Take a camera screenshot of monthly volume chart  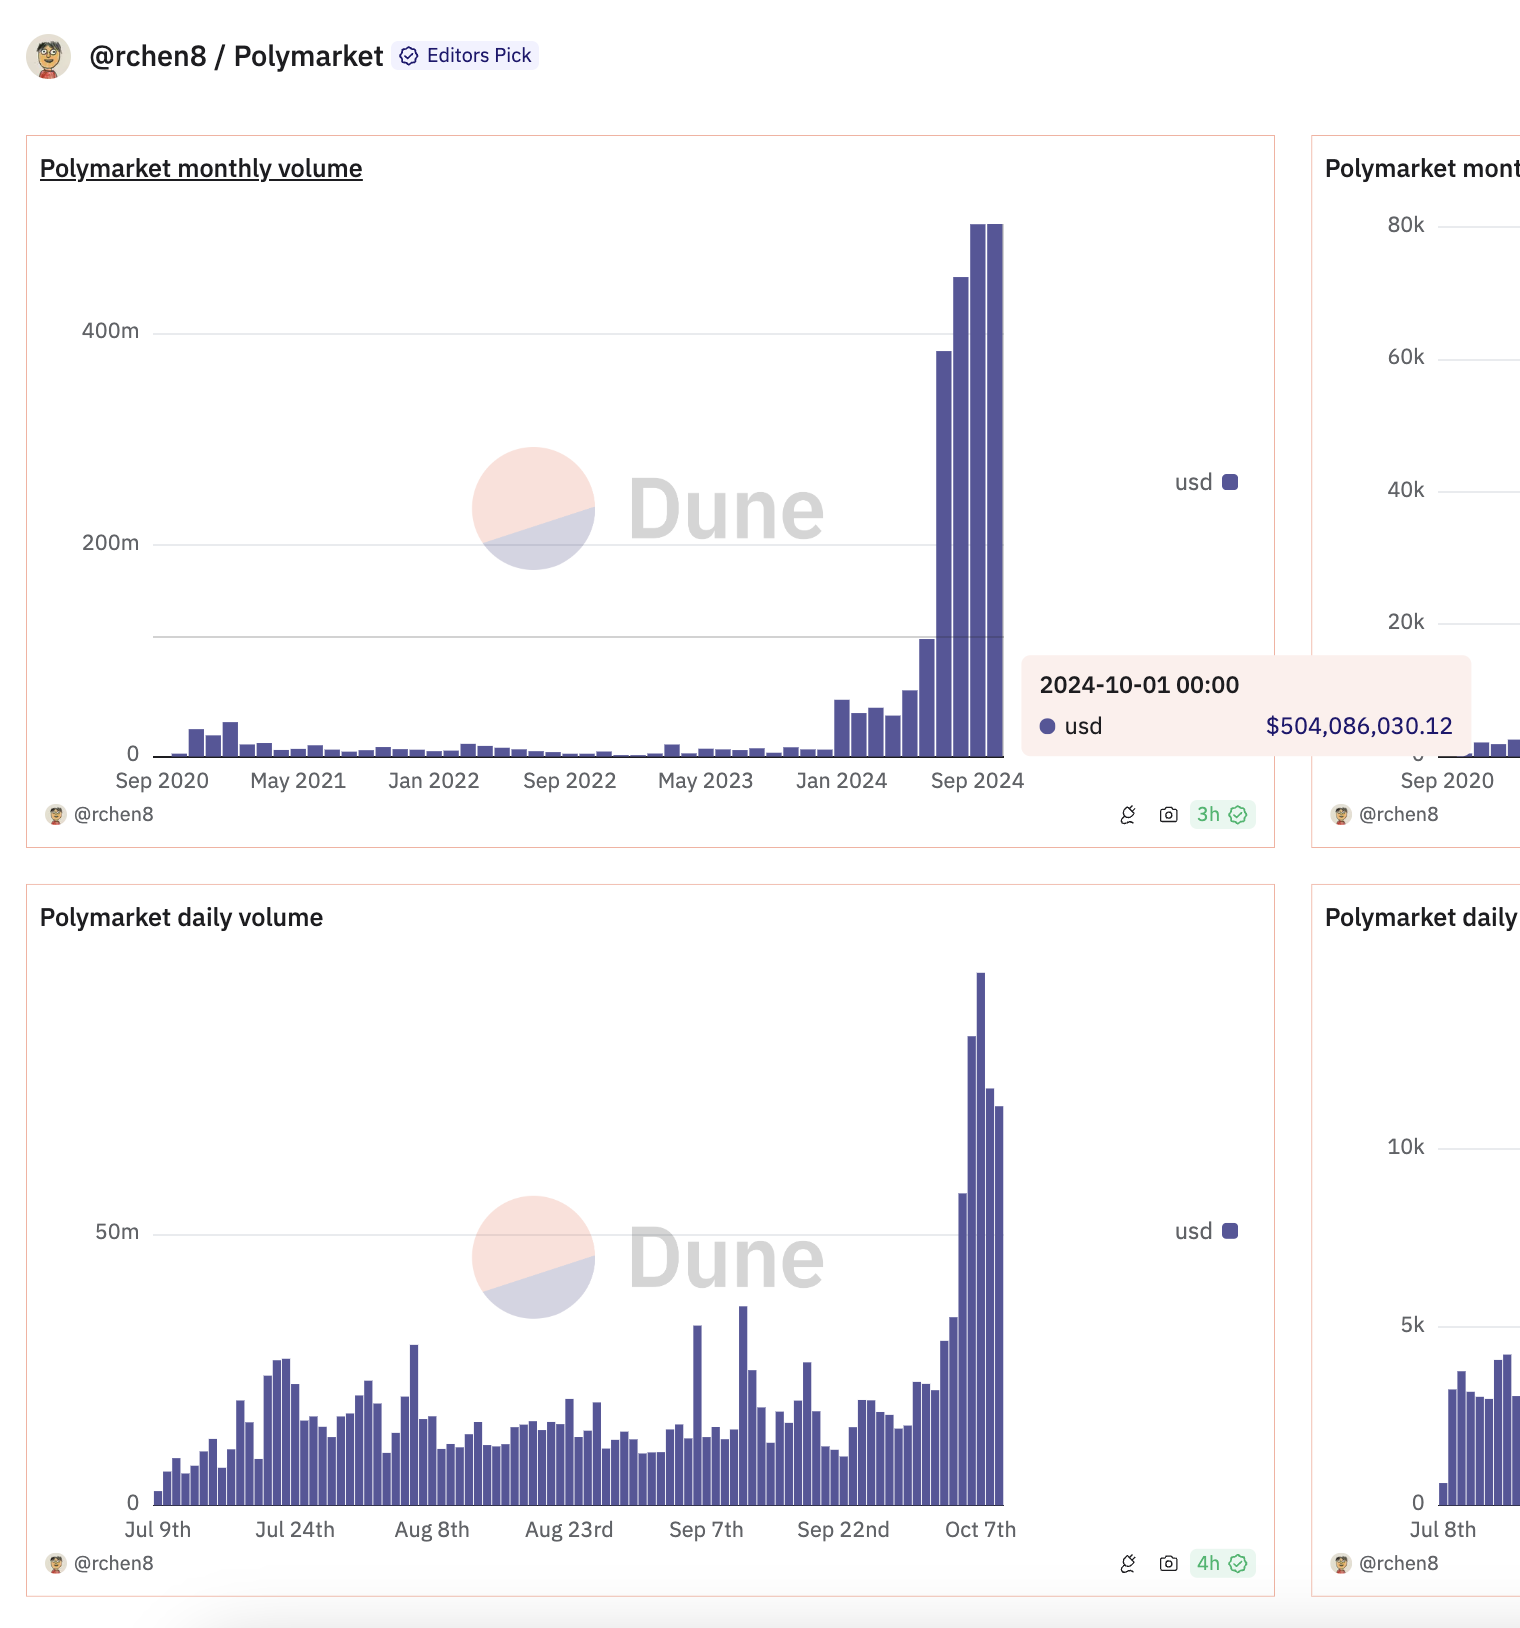[1168, 815]
